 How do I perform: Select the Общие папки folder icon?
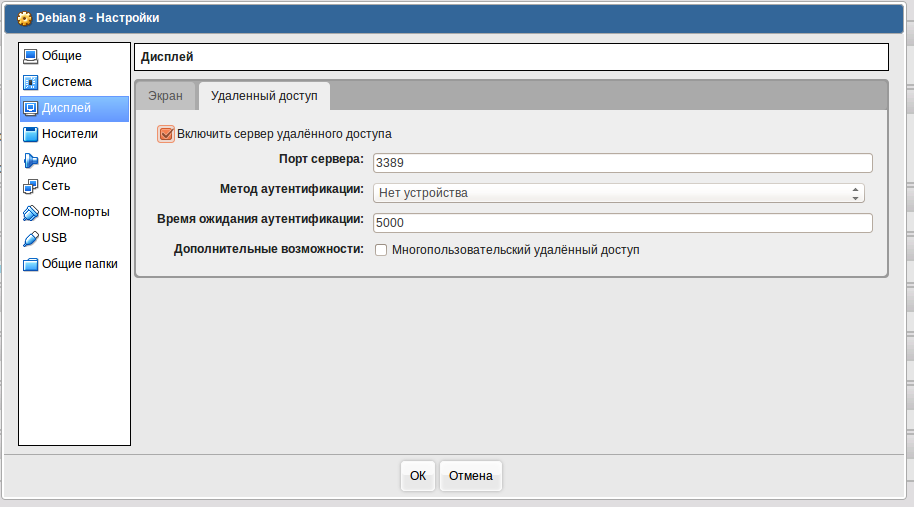[x=30, y=265]
